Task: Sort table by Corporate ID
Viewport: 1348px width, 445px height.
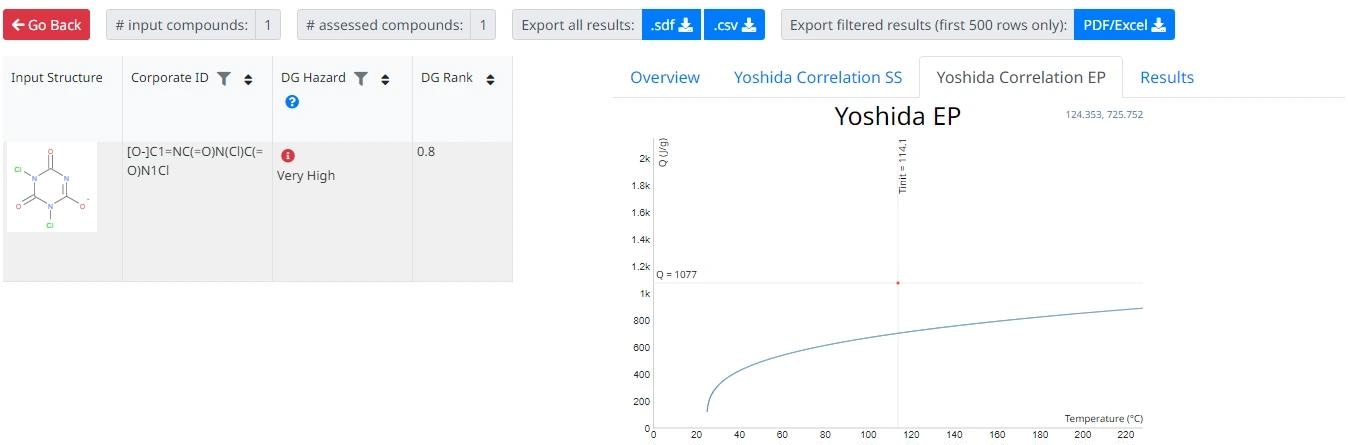Action: (x=248, y=79)
